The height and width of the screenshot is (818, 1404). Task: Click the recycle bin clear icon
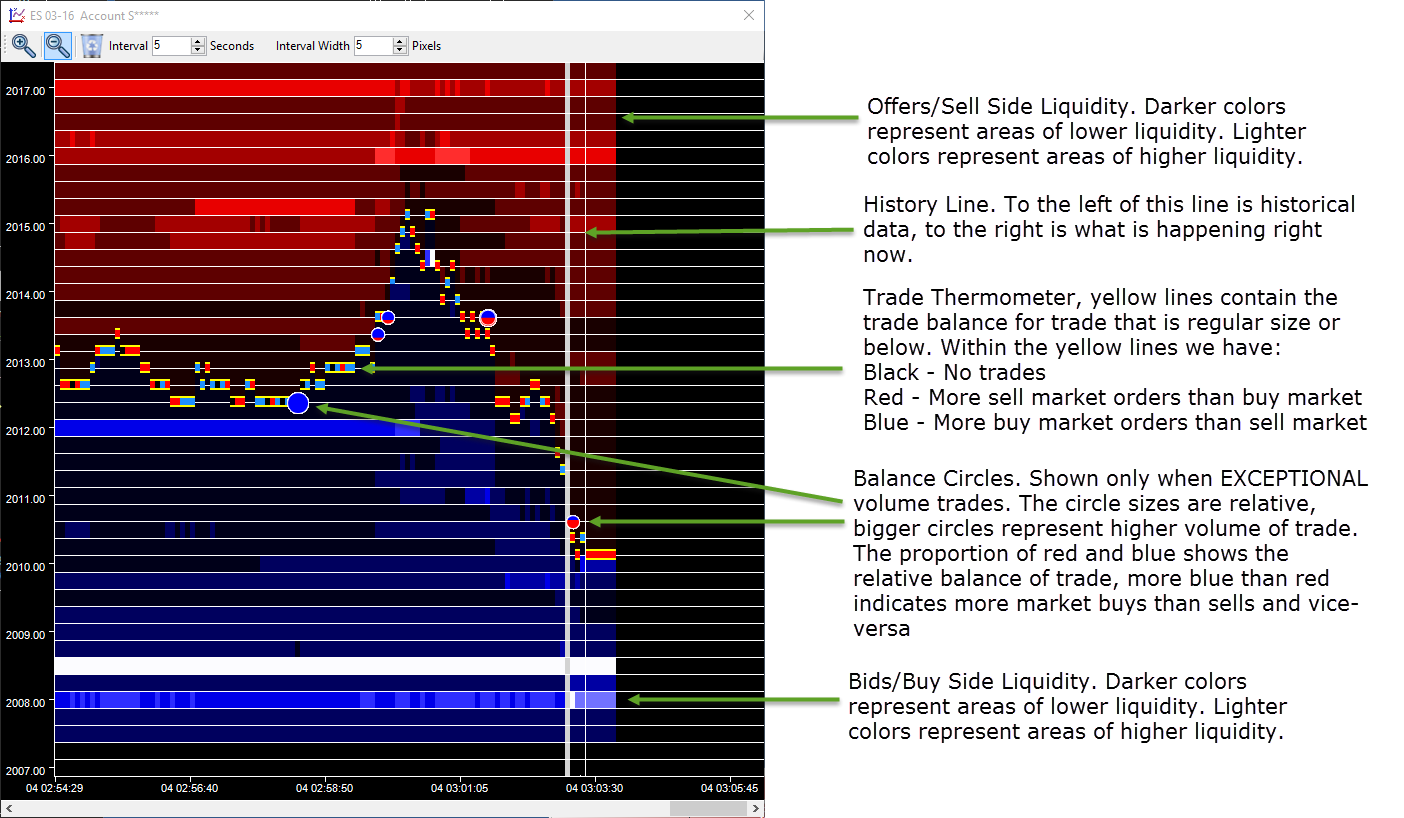(x=92, y=45)
